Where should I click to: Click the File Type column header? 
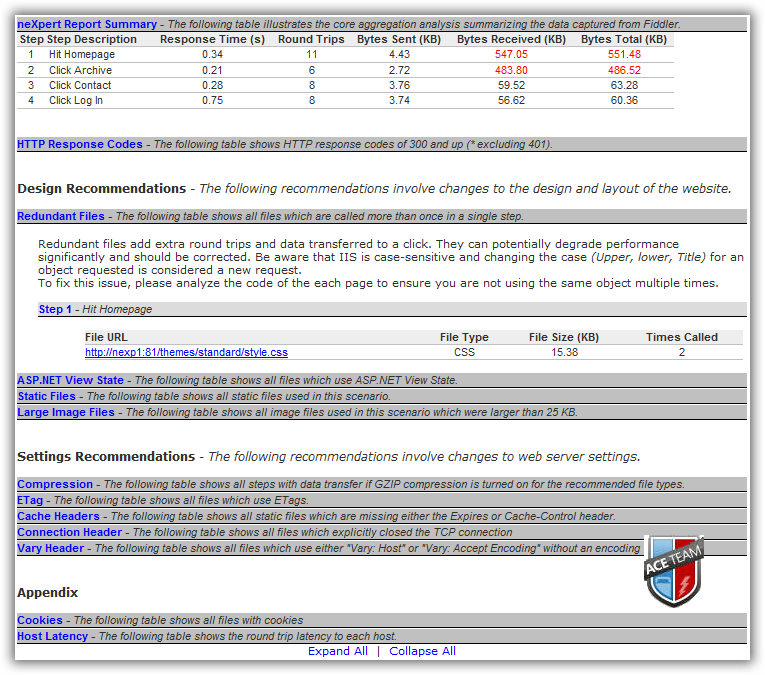point(464,338)
